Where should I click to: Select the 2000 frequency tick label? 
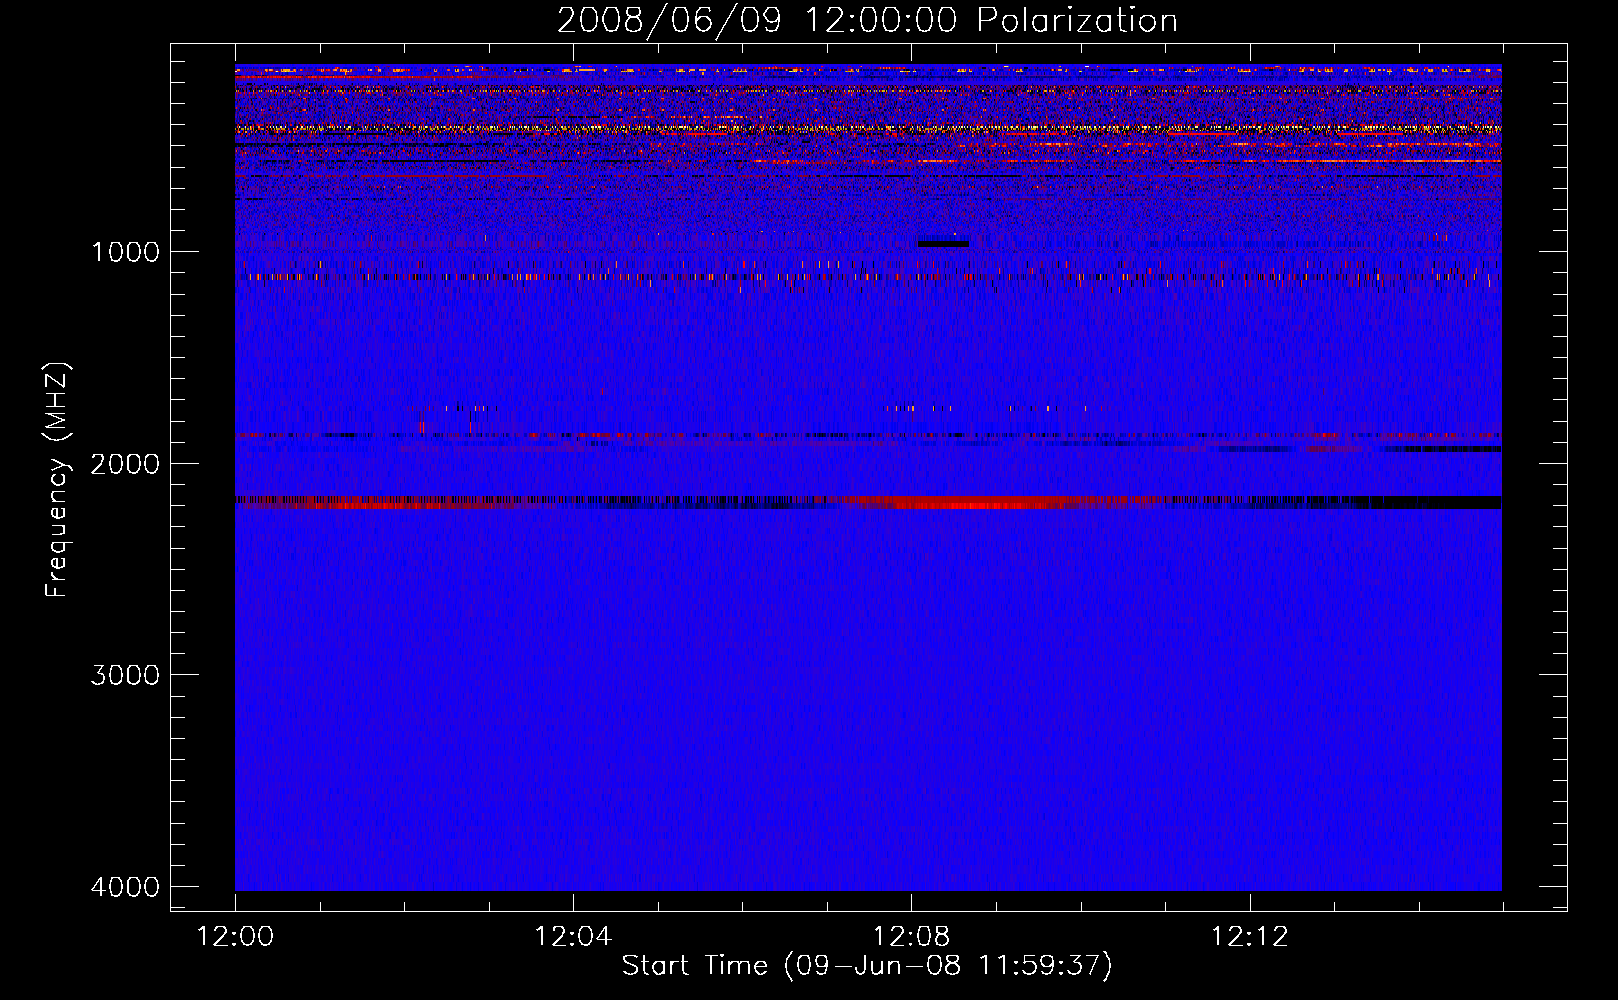(125, 463)
